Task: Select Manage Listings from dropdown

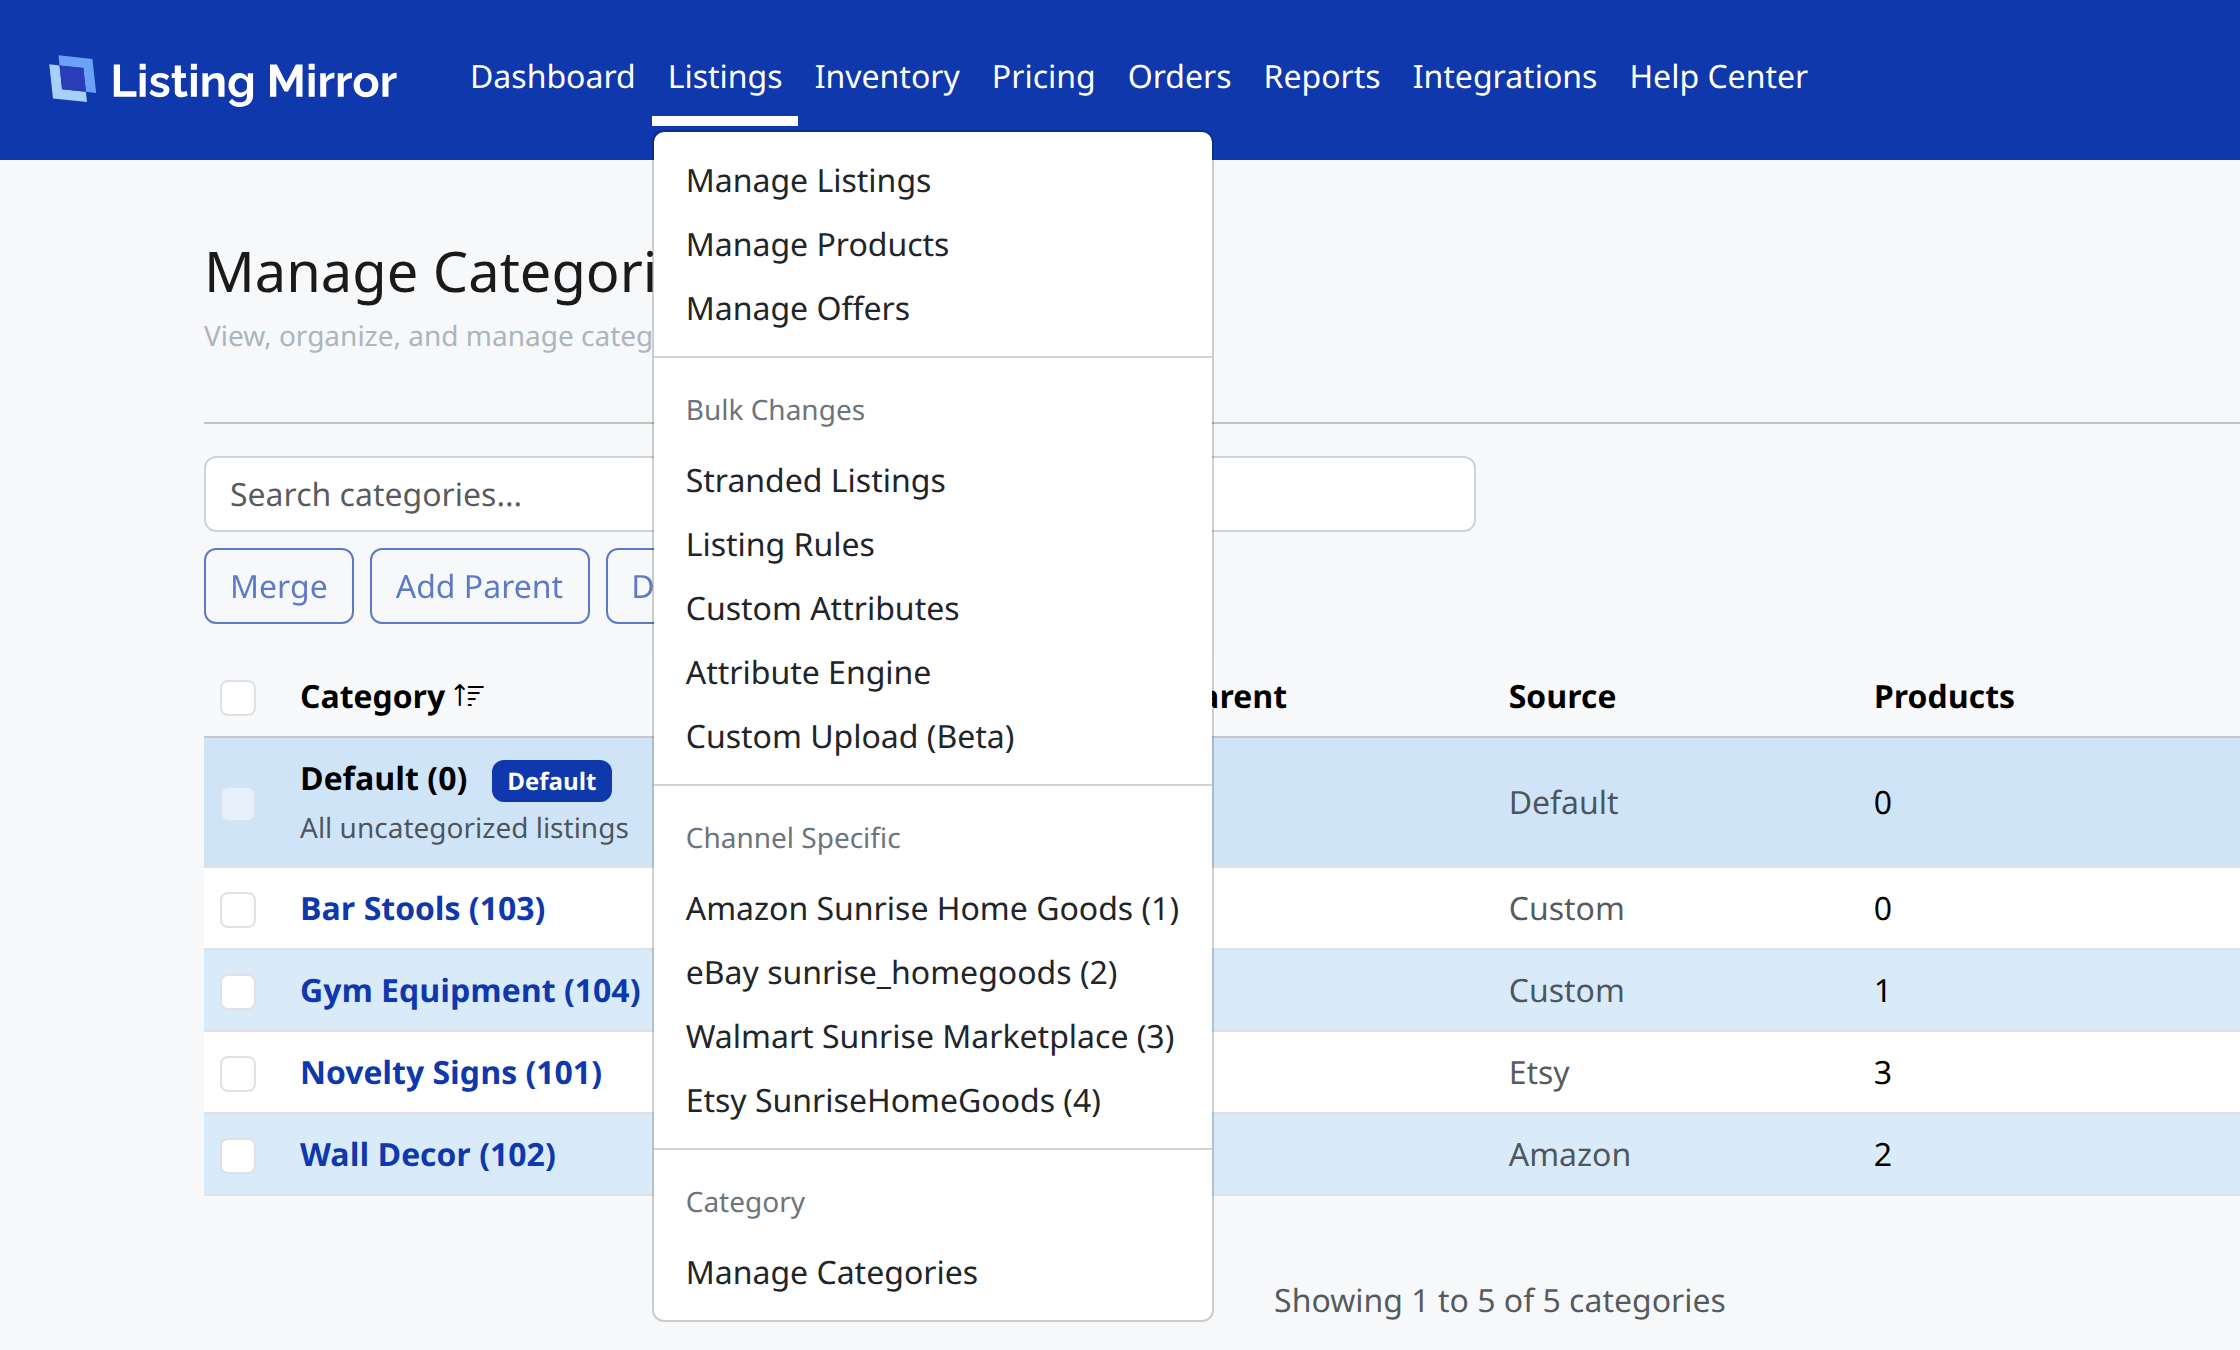Action: tap(932, 181)
